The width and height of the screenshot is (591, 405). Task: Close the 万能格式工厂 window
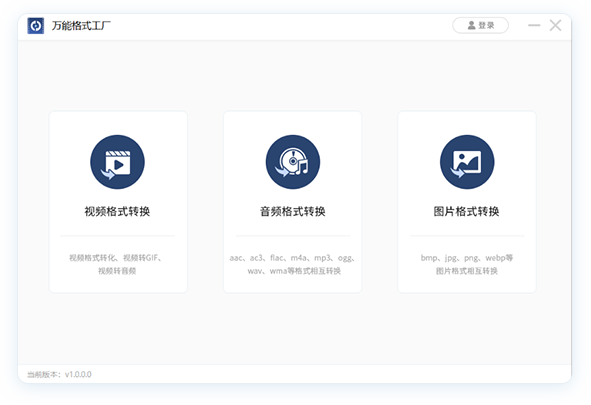click(x=555, y=25)
